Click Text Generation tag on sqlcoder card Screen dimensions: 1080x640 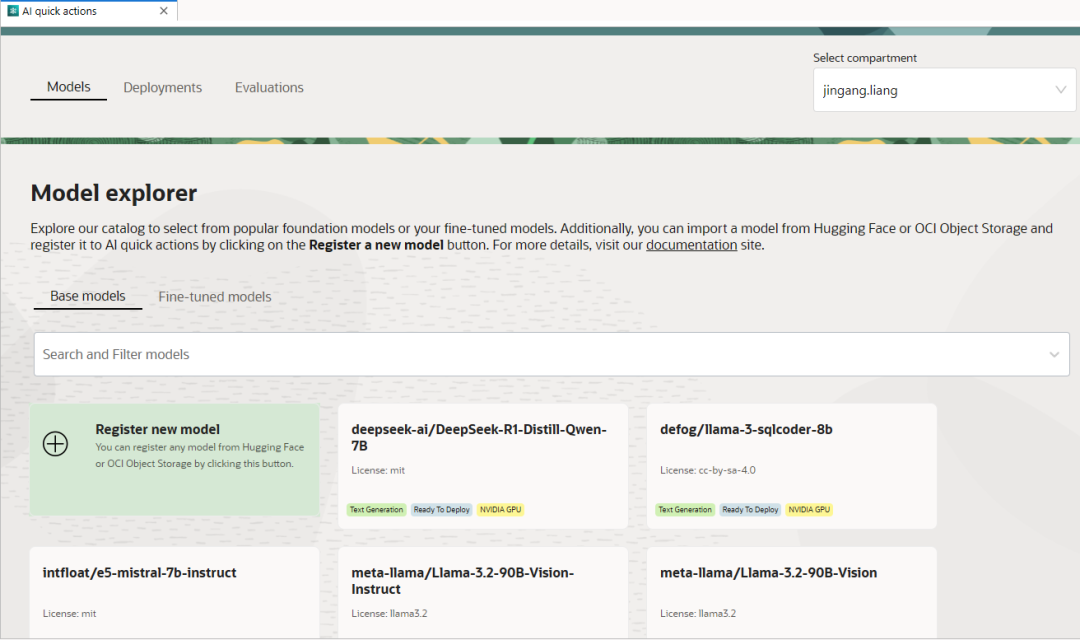pyautogui.click(x=685, y=510)
